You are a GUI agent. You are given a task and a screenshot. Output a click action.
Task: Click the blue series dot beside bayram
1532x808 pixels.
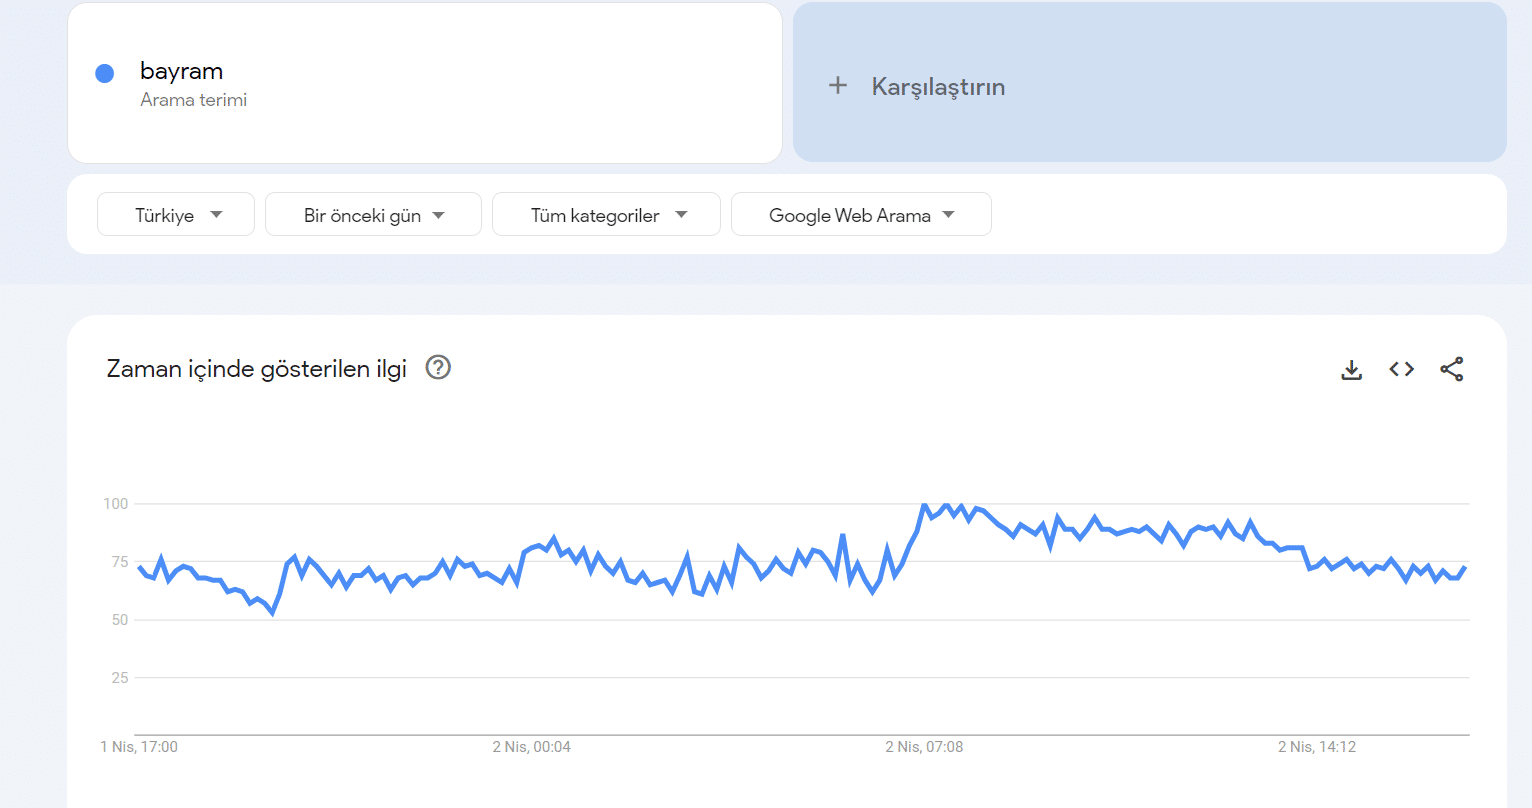[104, 72]
